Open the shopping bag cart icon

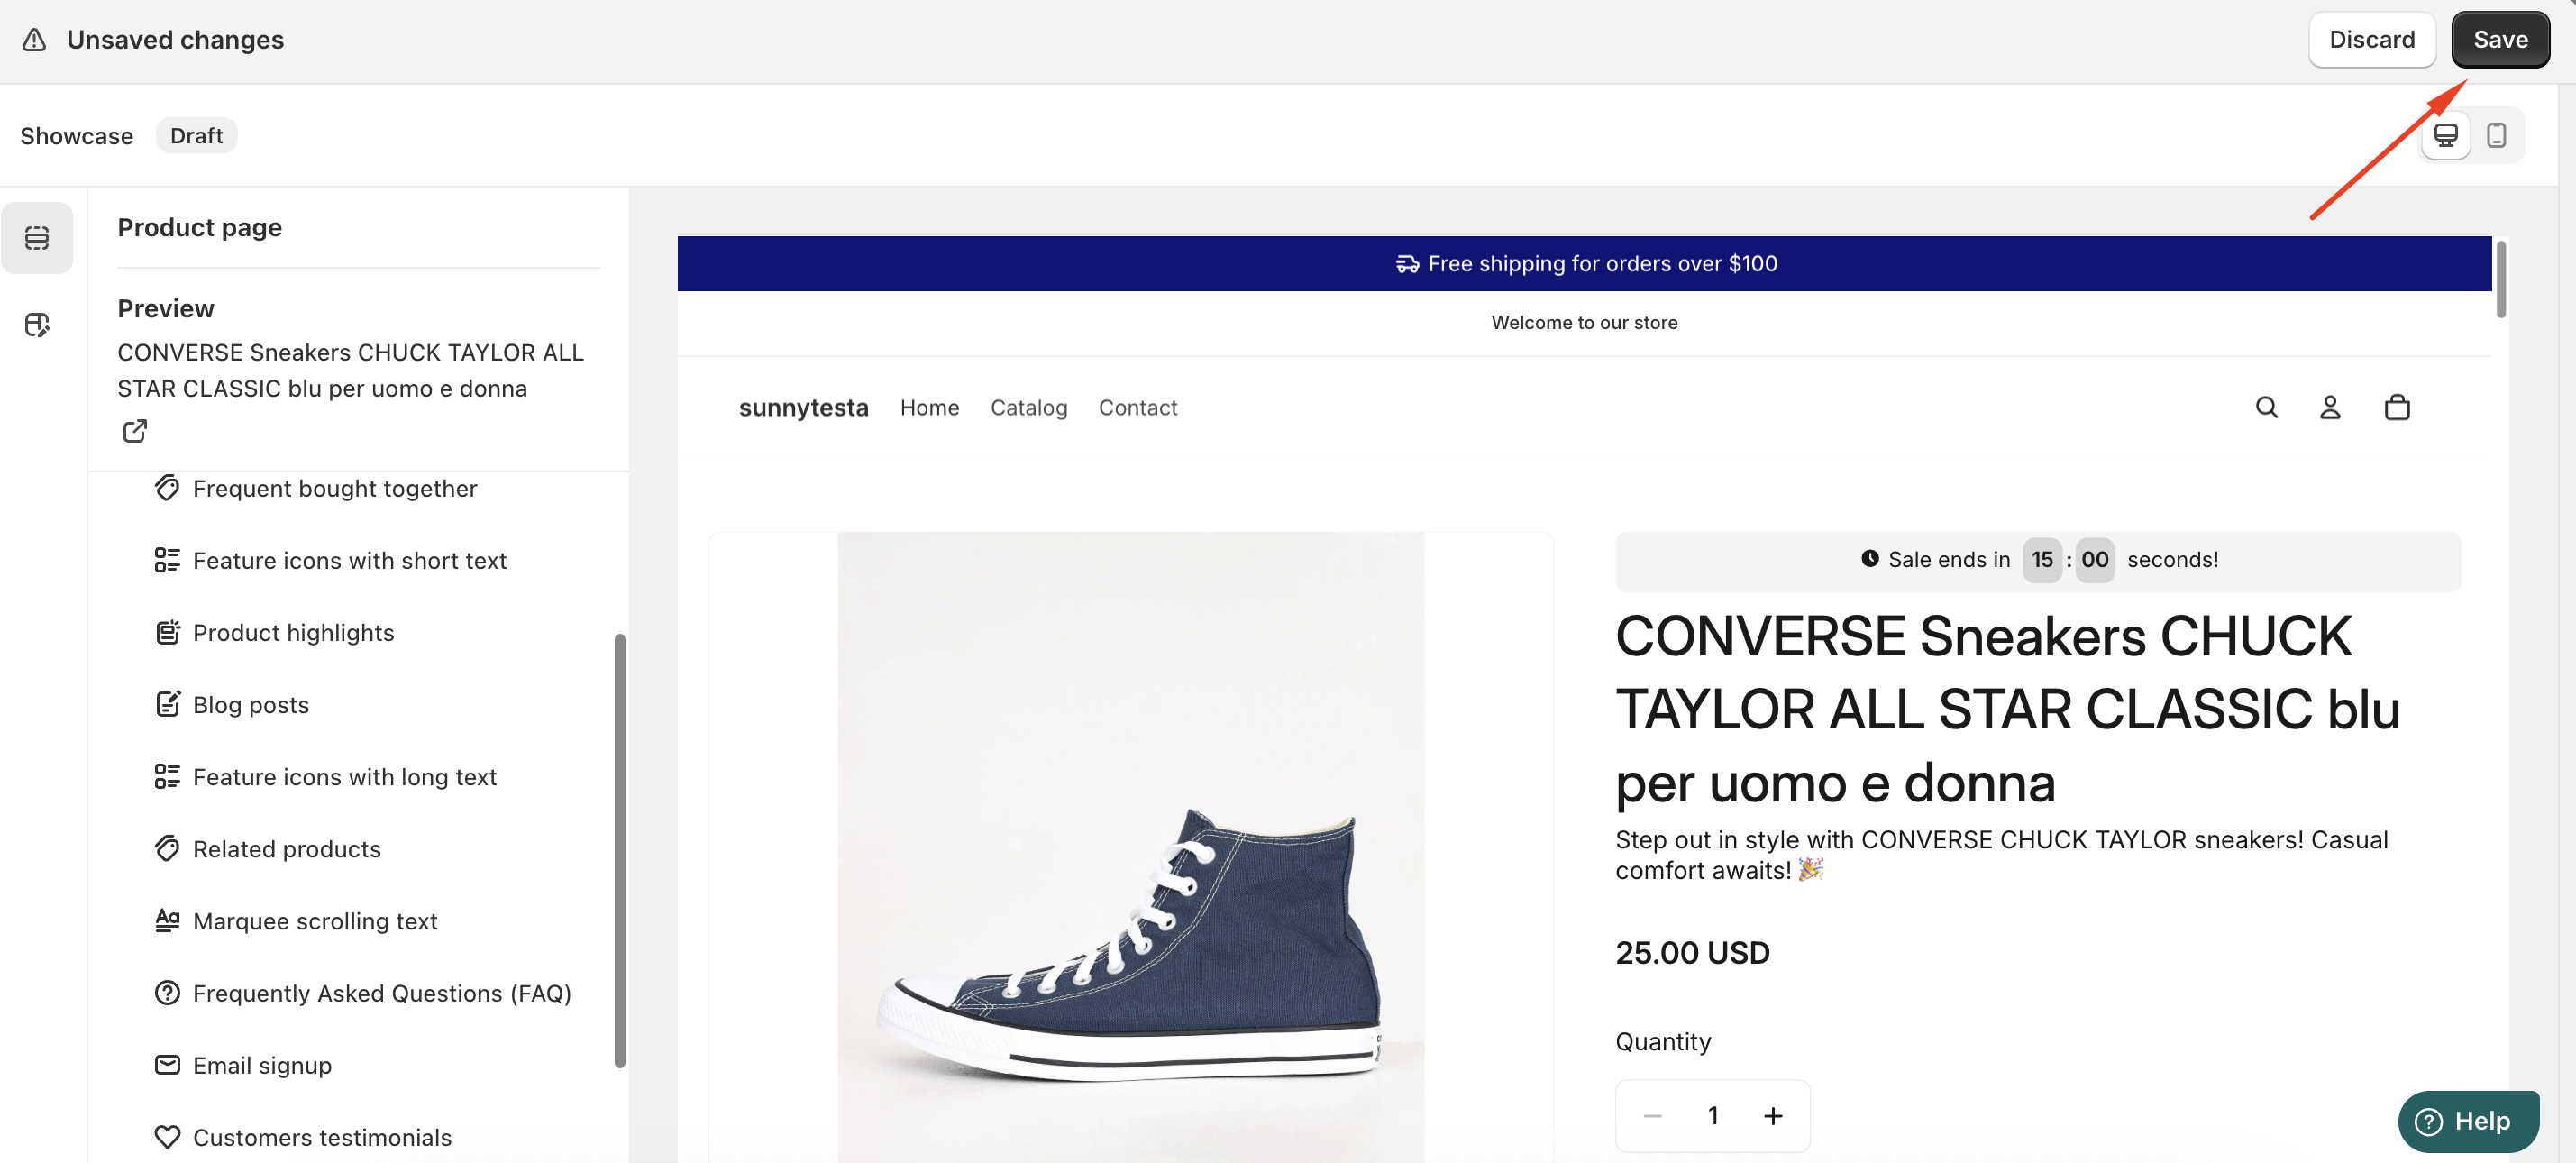pyautogui.click(x=2397, y=407)
